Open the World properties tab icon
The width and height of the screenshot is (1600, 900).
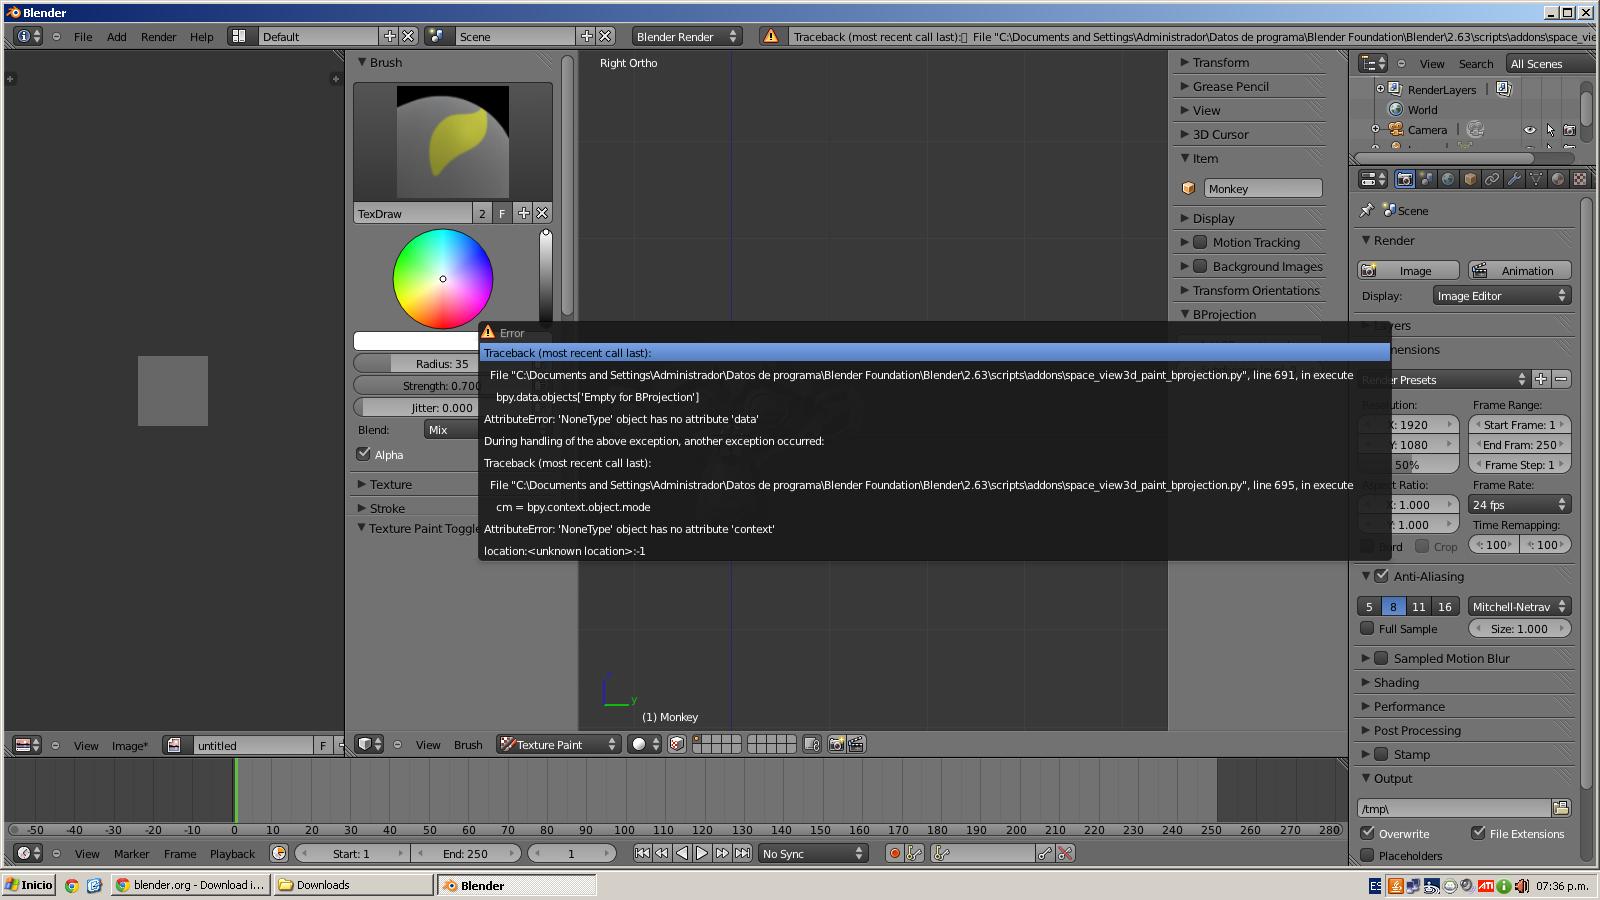[1448, 179]
